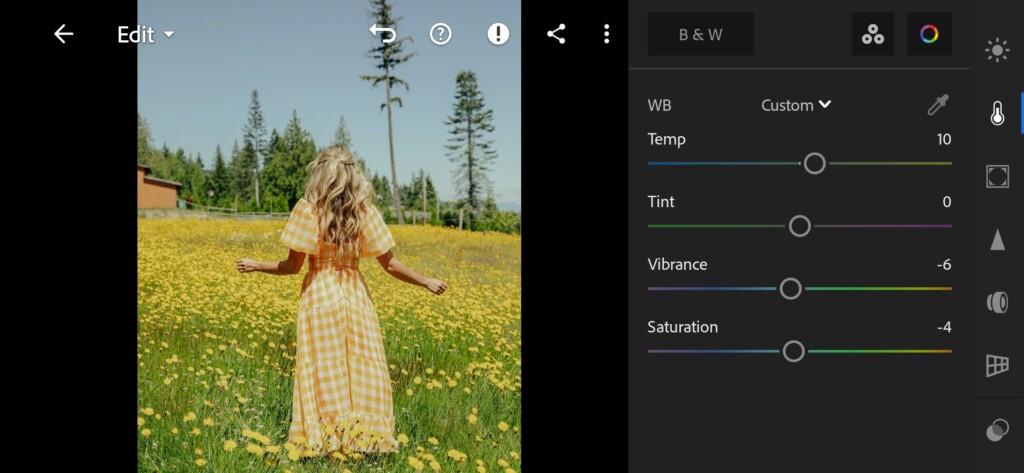Open the Light sun panel

coord(997,51)
